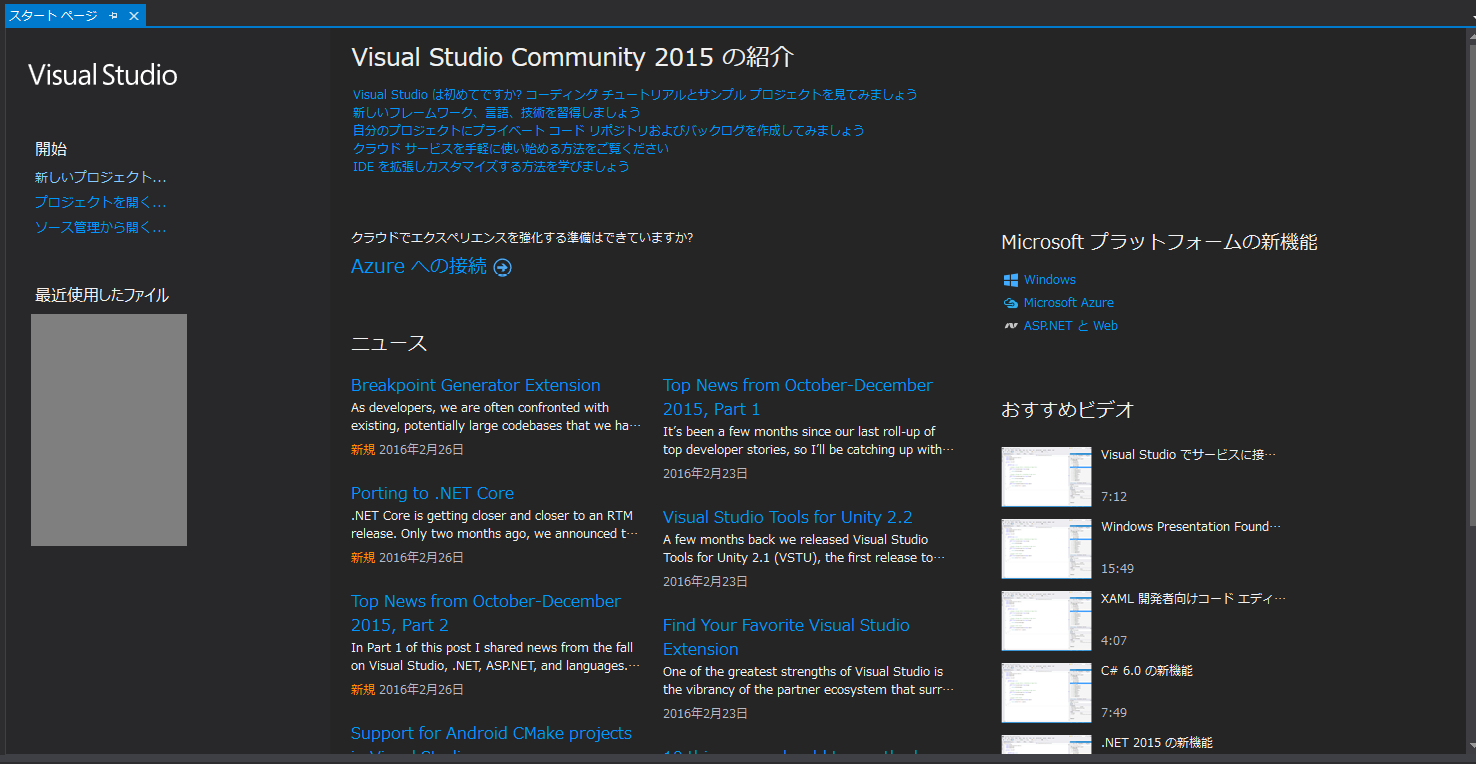1476x764 pixels.
Task: Open Porting to .NET Core article
Action: (432, 493)
